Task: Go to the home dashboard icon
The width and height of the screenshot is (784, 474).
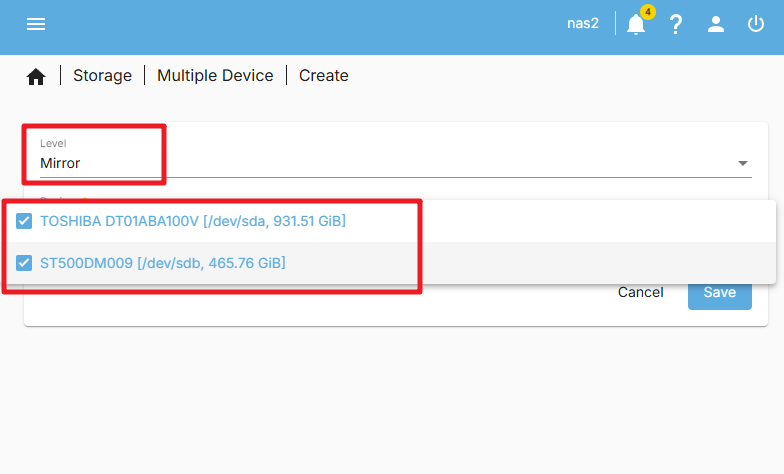Action: 36,76
